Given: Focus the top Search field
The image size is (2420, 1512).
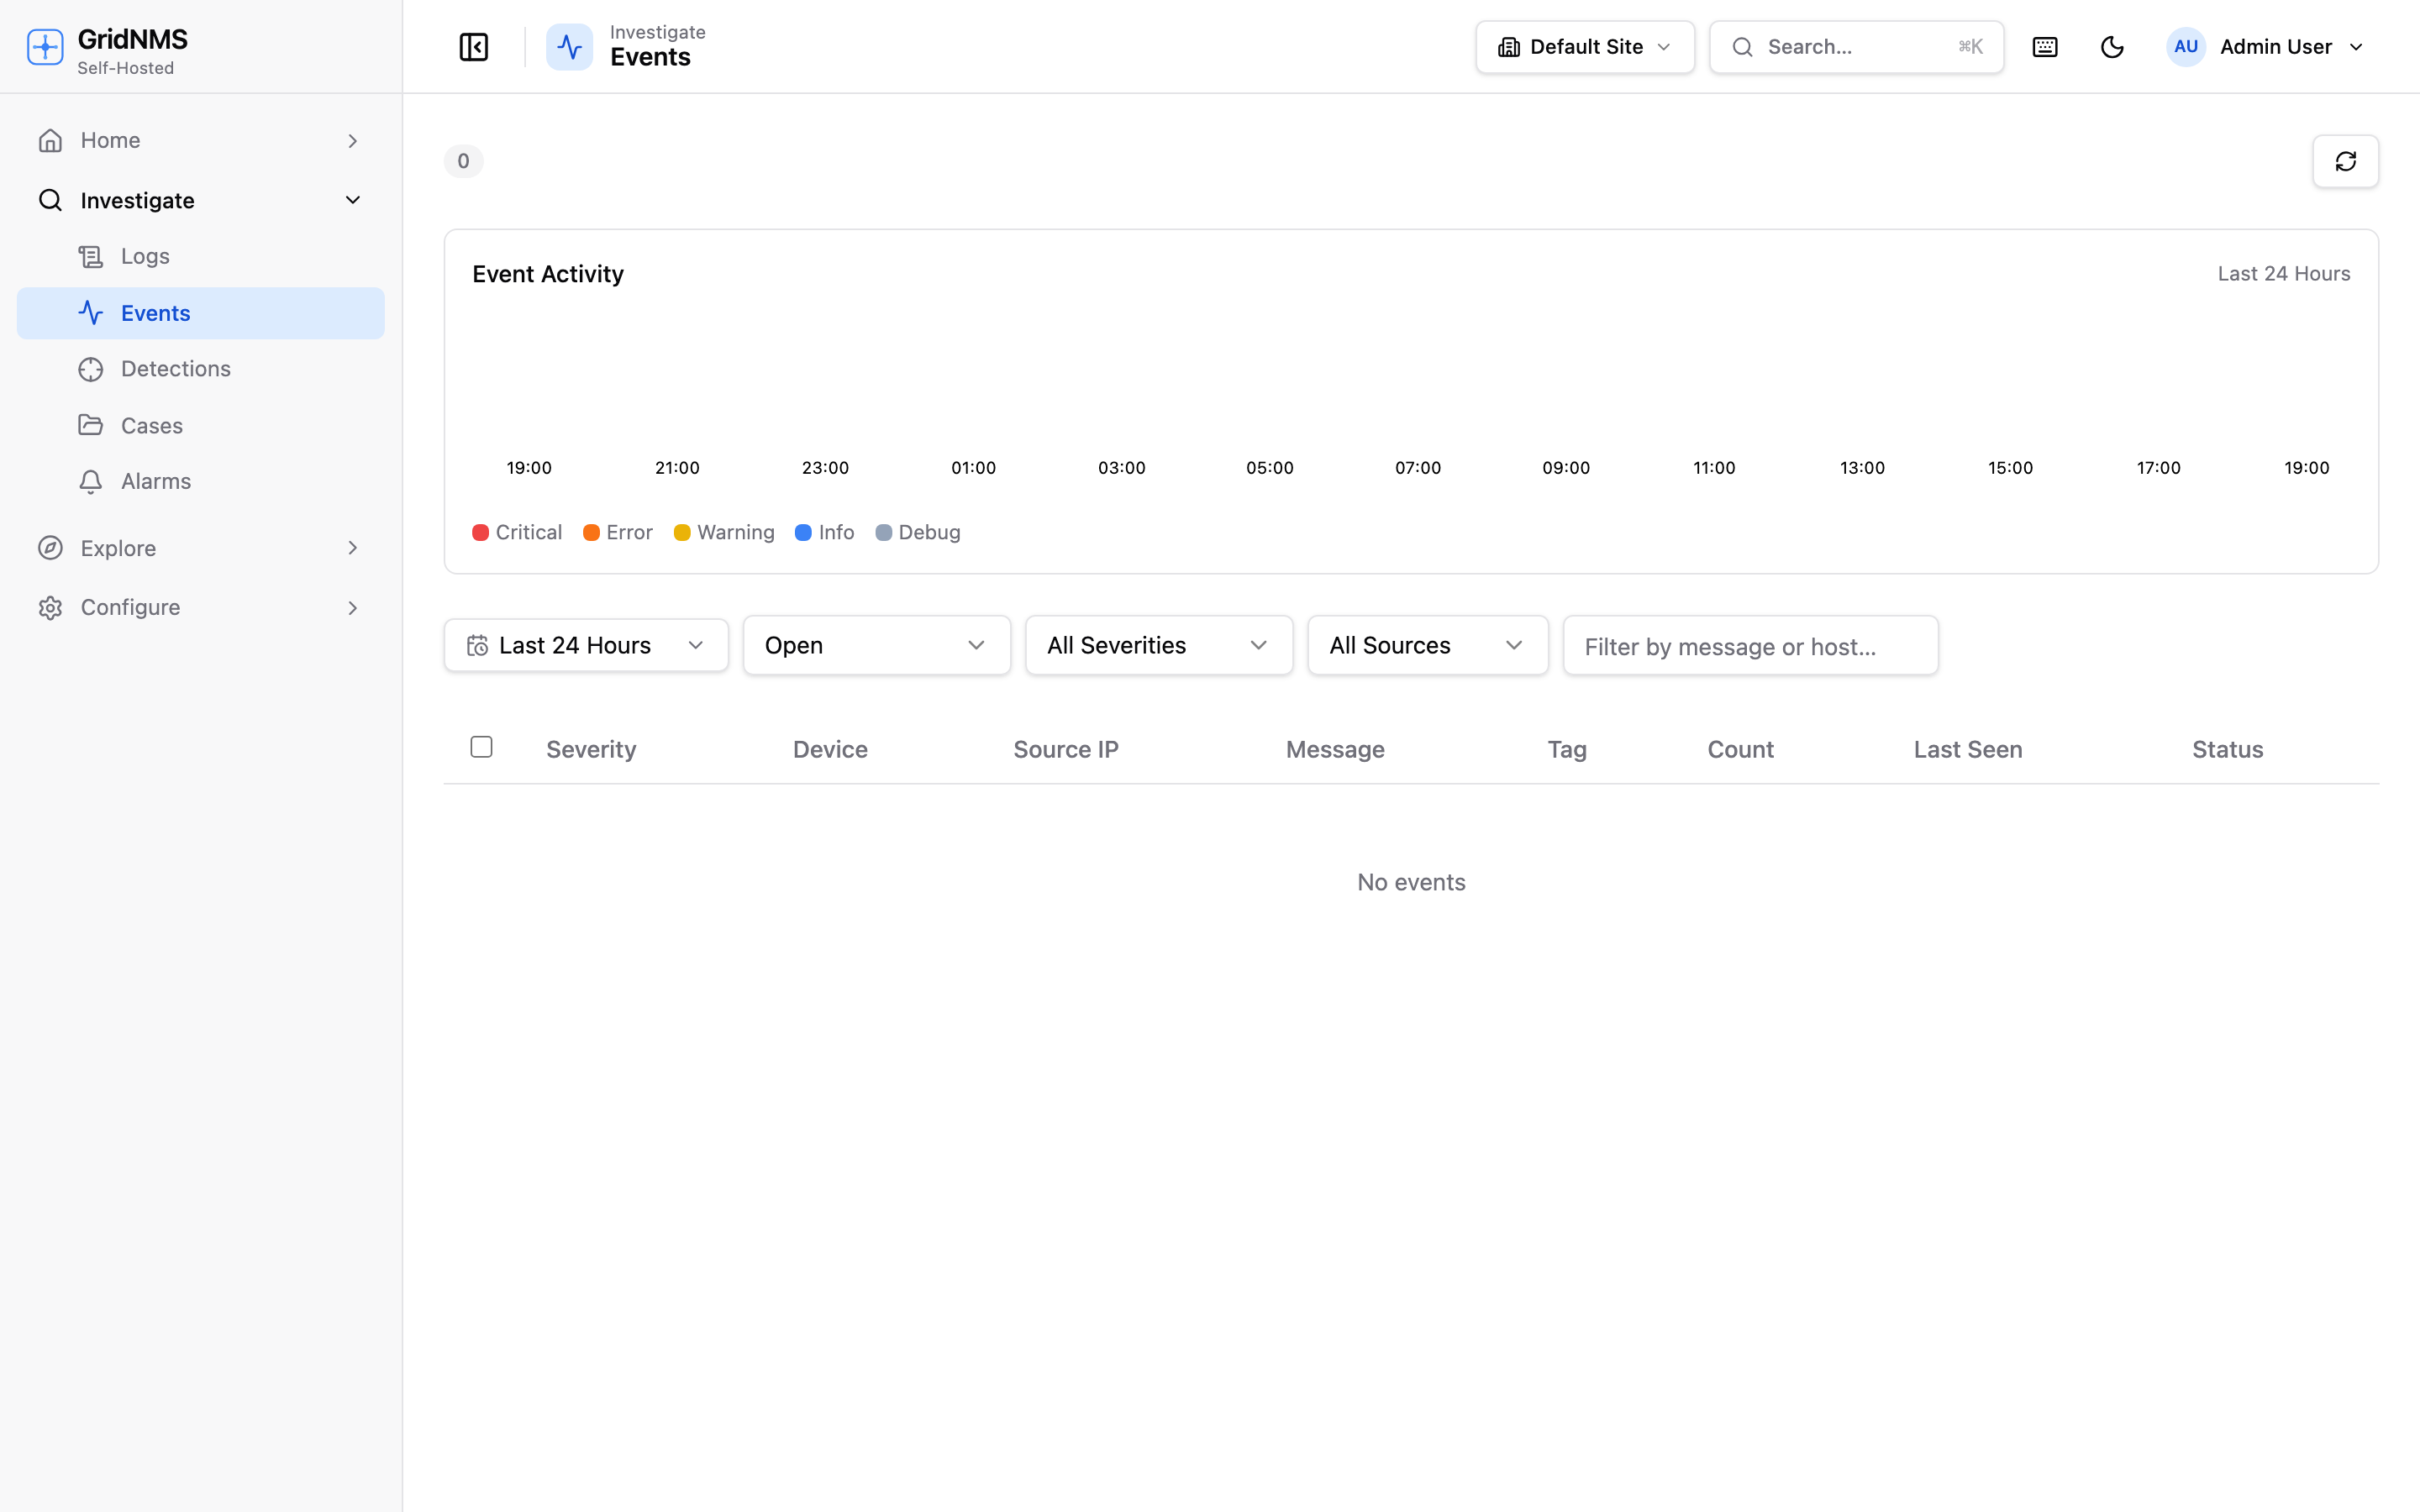Looking at the screenshot, I should [x=1856, y=47].
